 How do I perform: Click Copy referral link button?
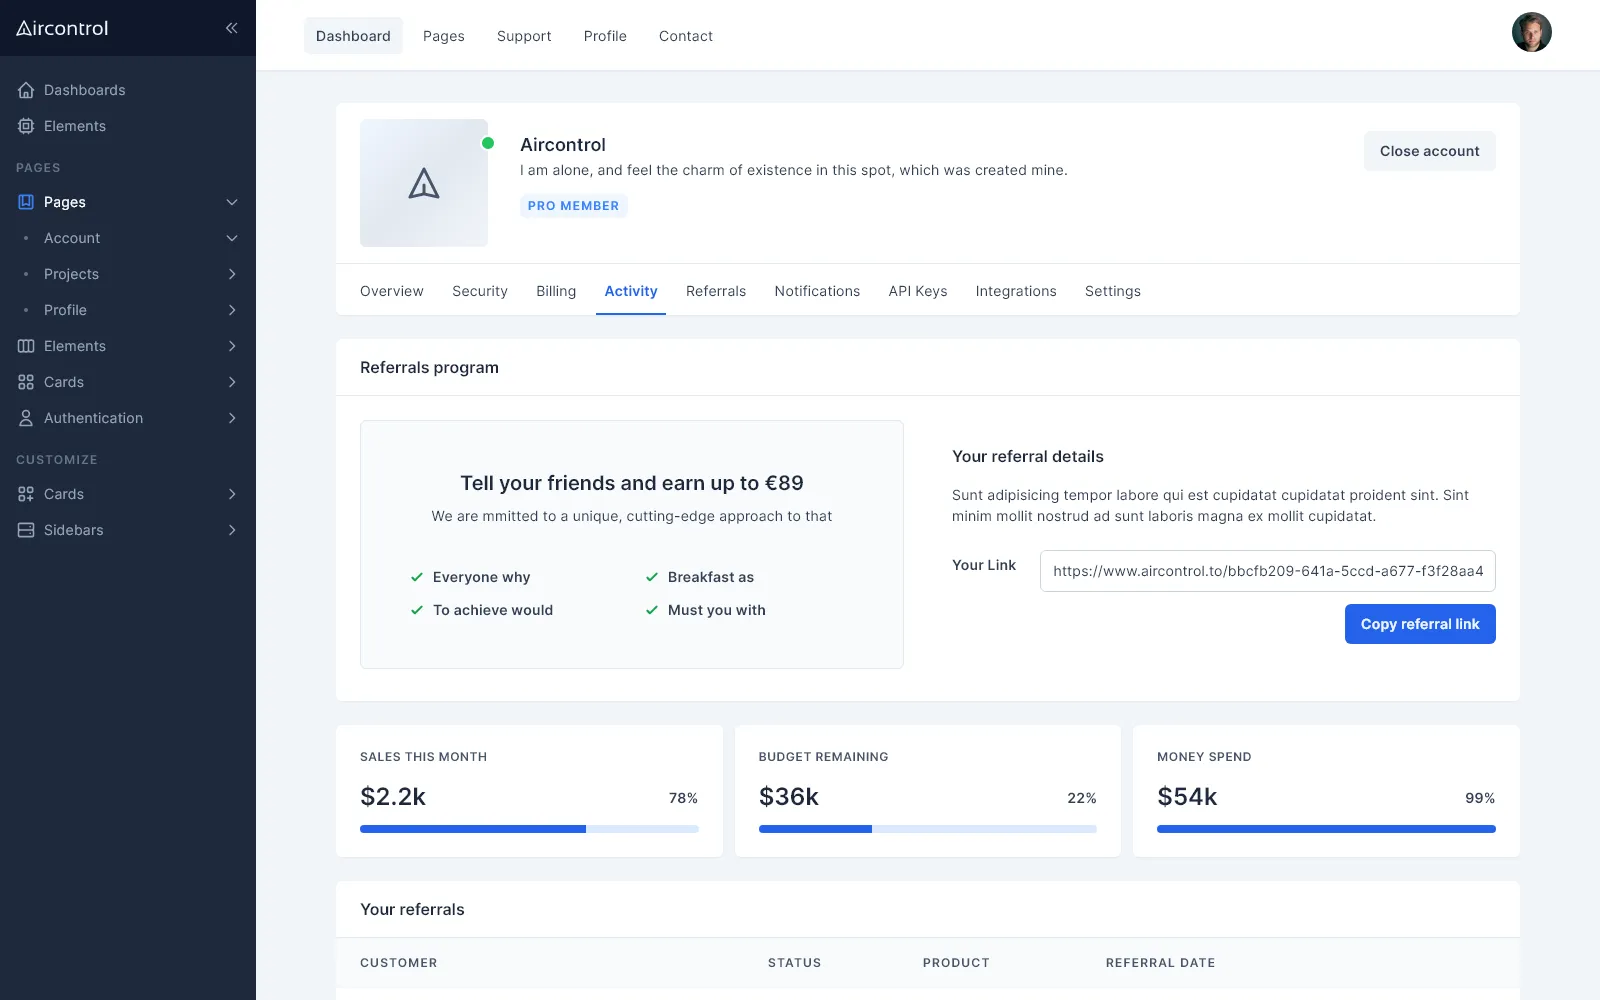[x=1420, y=624]
